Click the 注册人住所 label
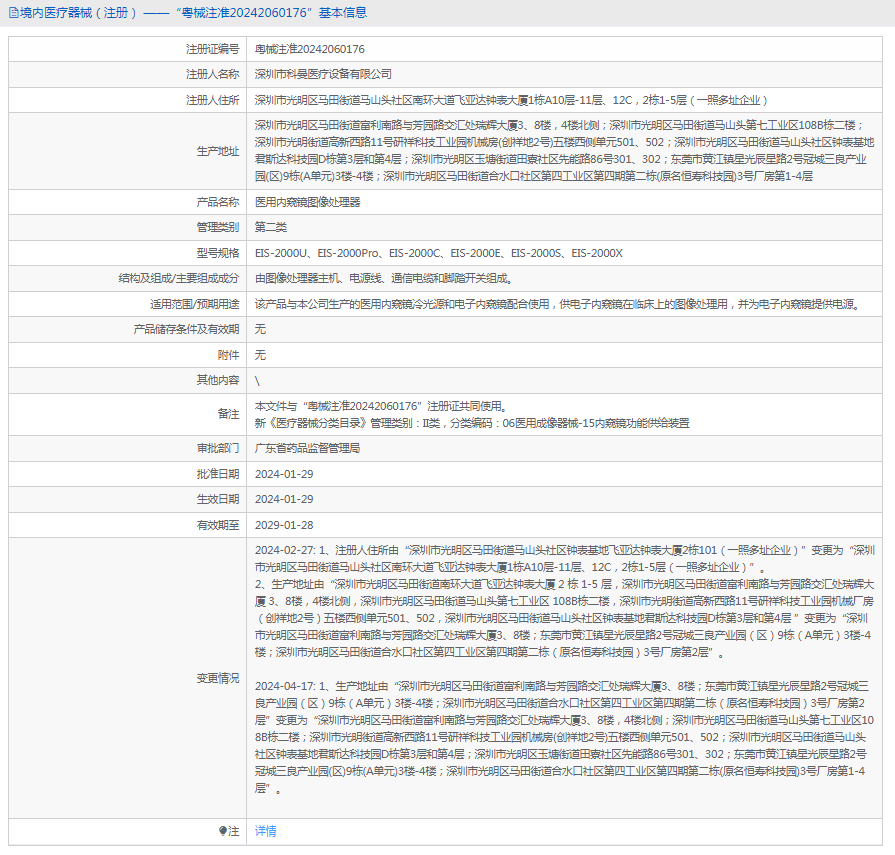Screen dimensions: 895x855 click(x=212, y=100)
